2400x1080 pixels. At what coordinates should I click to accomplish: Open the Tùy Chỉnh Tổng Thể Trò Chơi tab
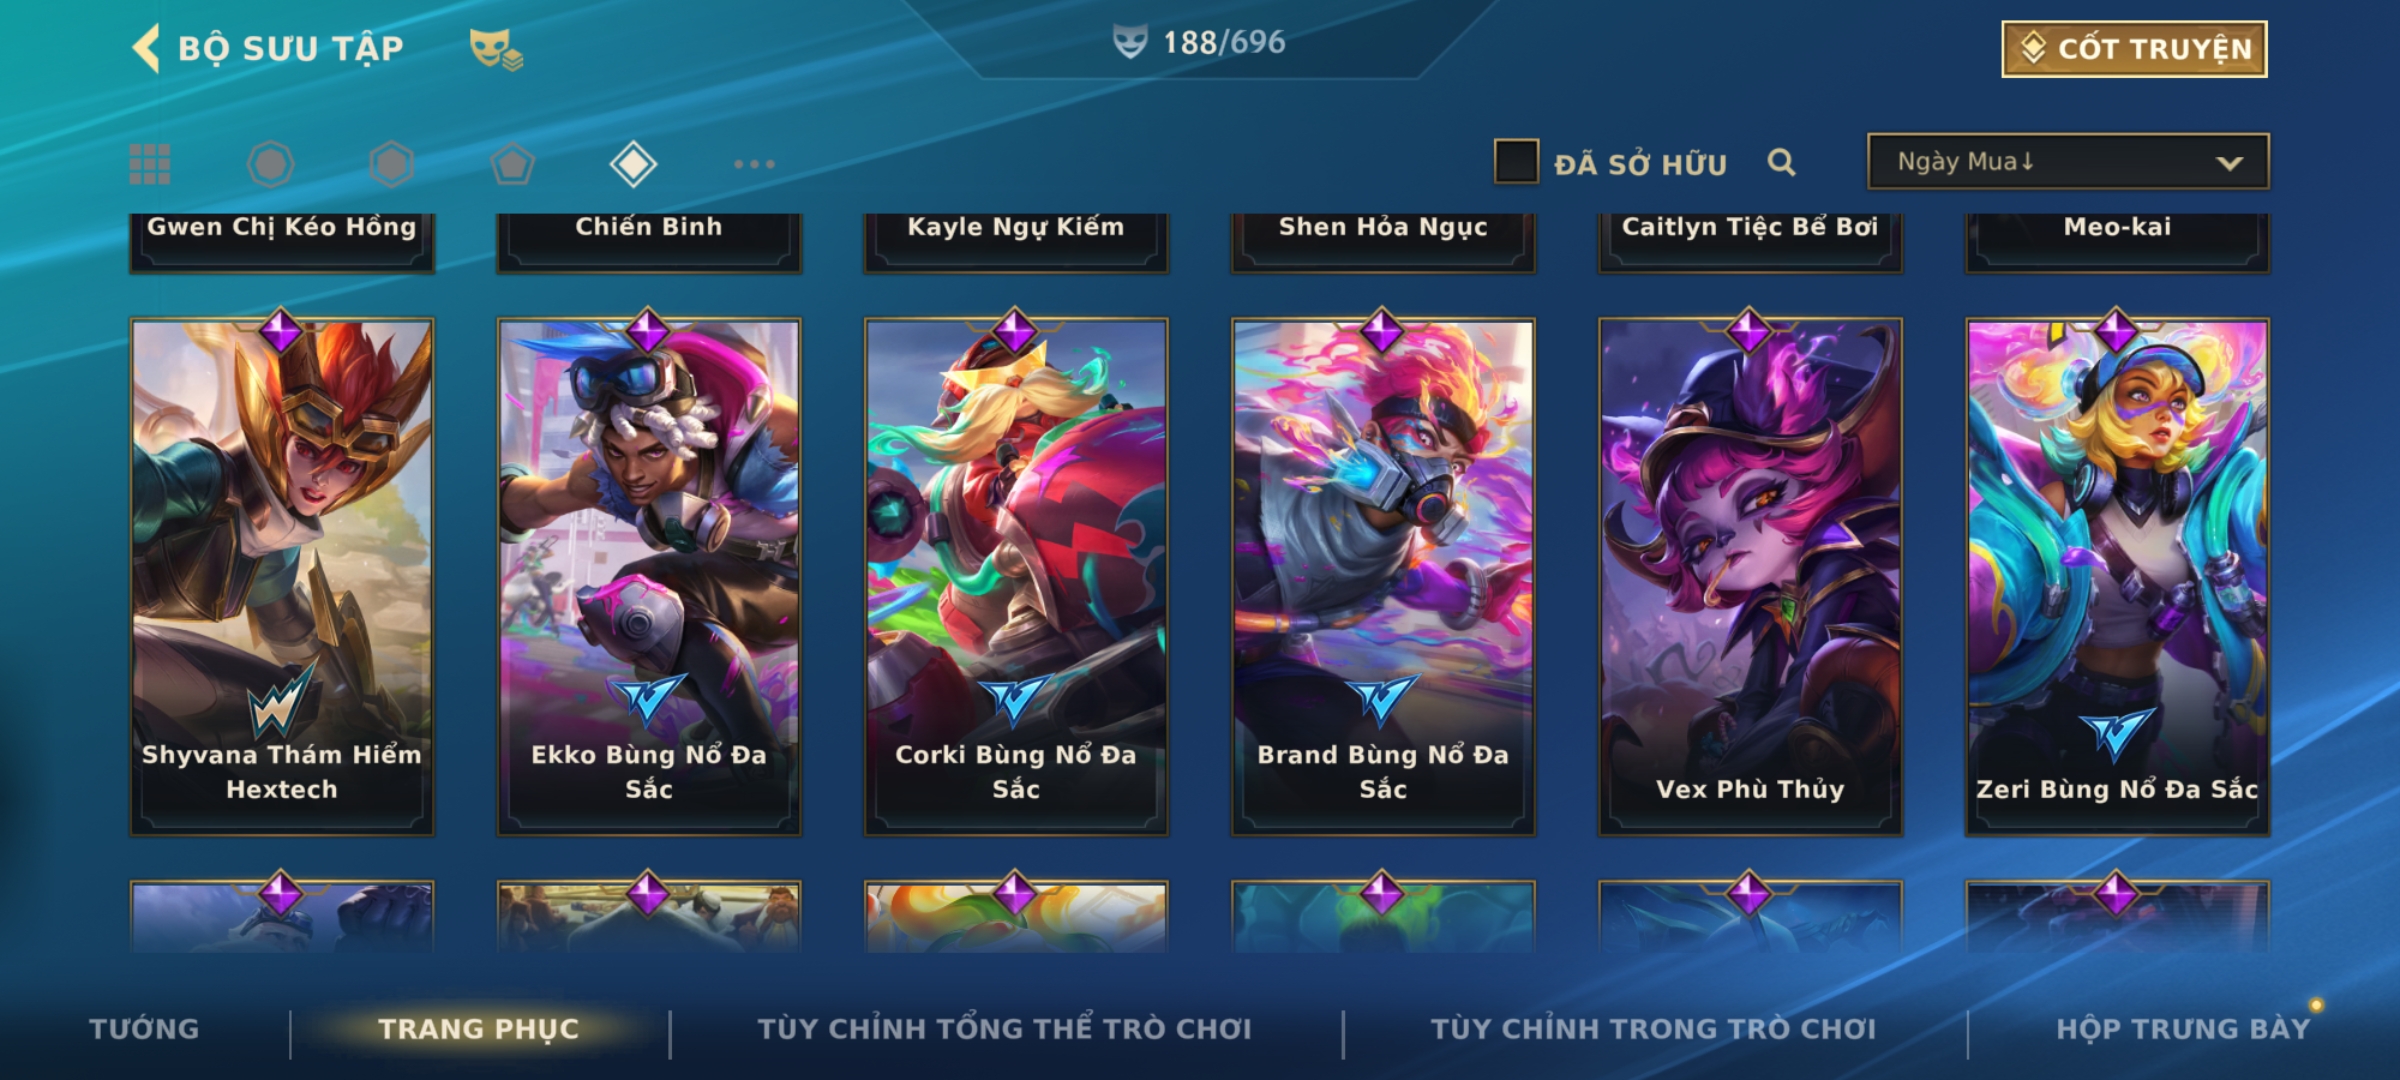(1004, 1028)
